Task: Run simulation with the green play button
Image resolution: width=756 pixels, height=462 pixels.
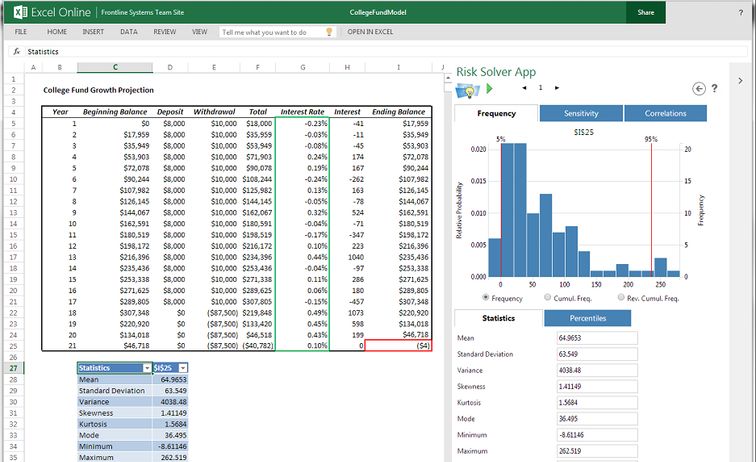Action: click(489, 89)
